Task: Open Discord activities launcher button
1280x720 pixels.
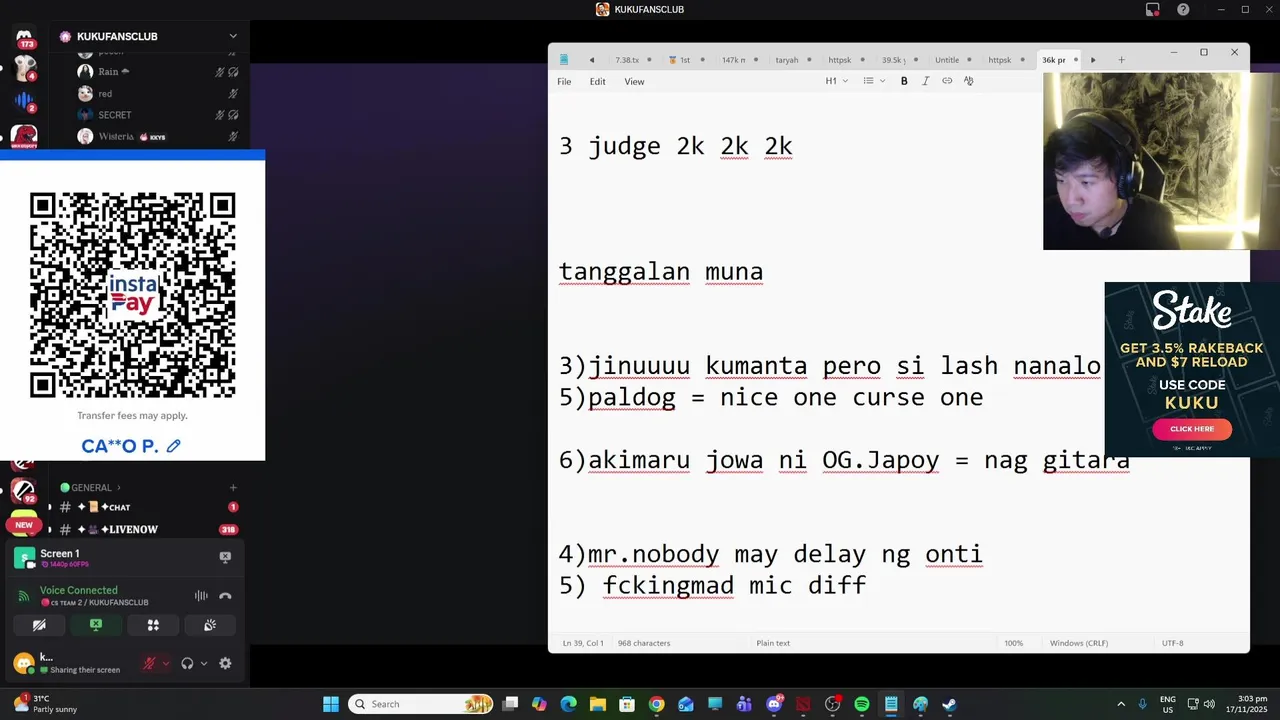Action: click(x=153, y=625)
